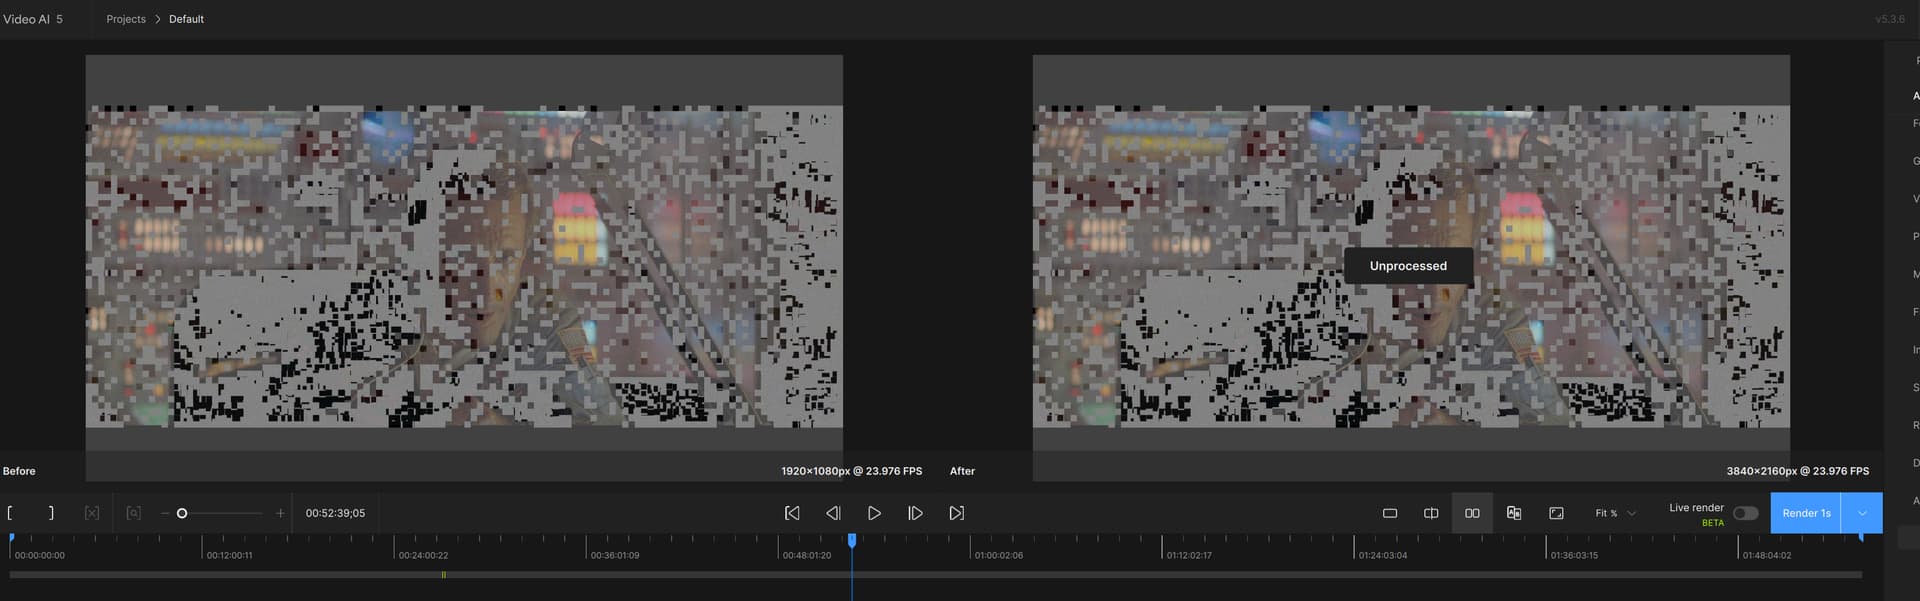Set trim end with right bracket icon
Viewport: 1920px width, 601px height.
(x=51, y=513)
